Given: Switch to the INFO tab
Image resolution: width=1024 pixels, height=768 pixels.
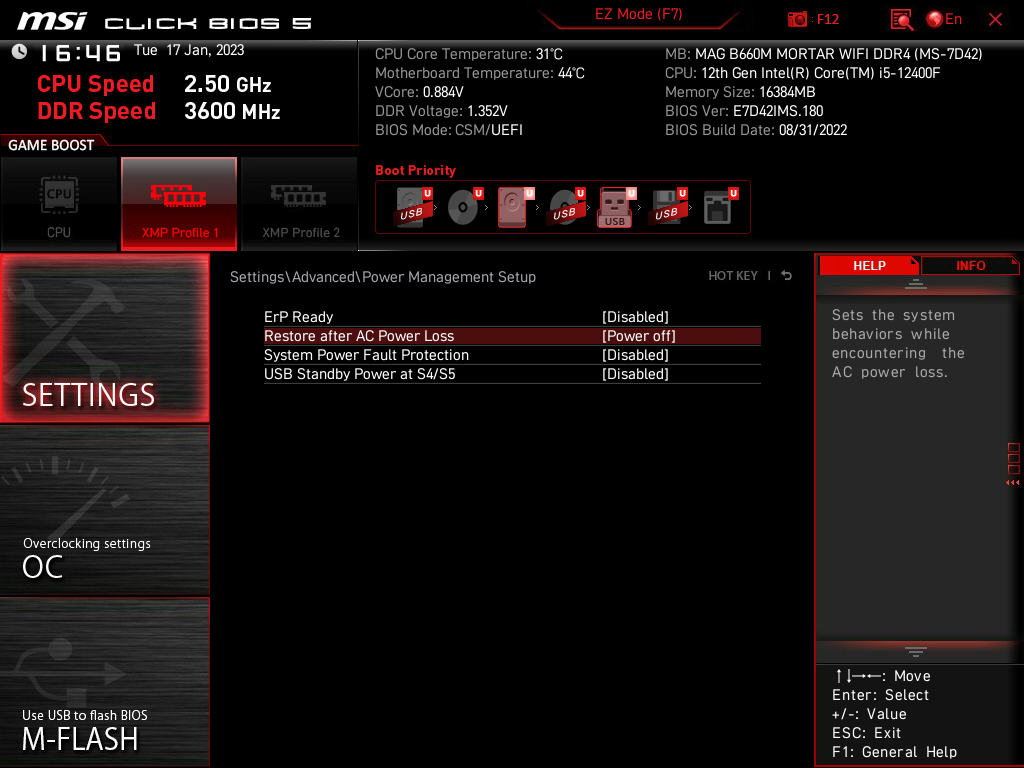Looking at the screenshot, I should 970,265.
